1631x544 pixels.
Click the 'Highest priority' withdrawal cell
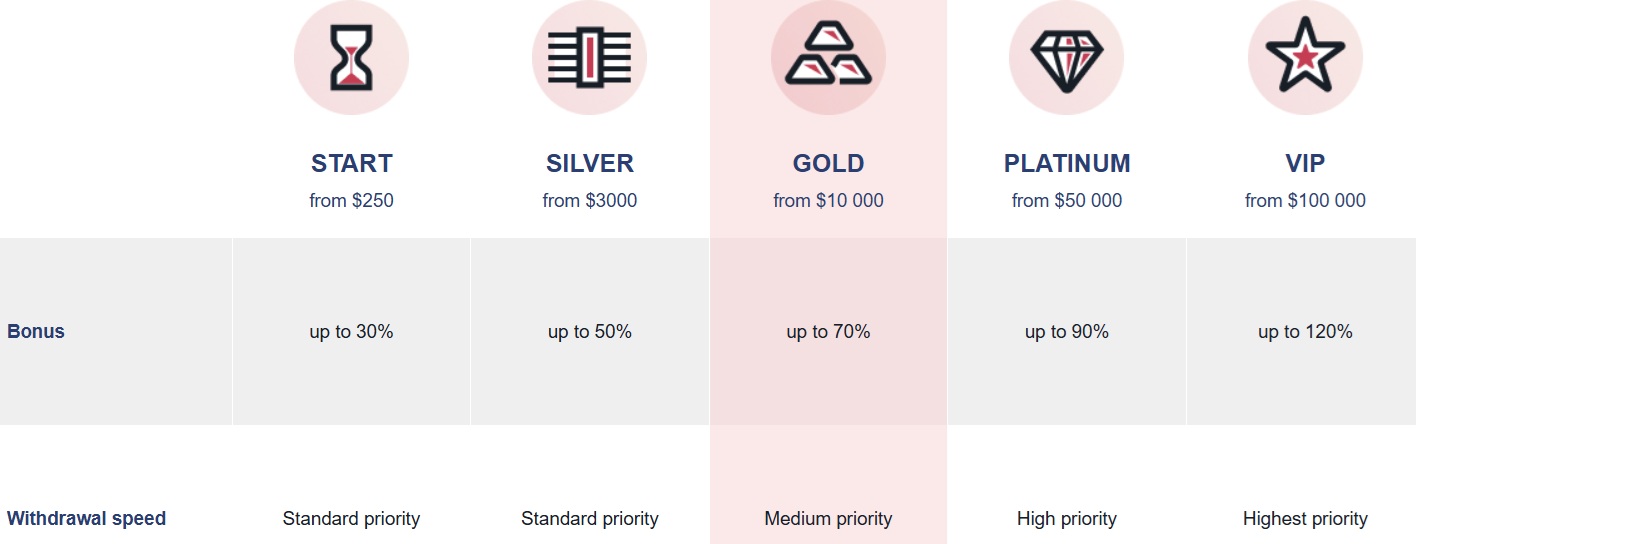coord(1305,518)
